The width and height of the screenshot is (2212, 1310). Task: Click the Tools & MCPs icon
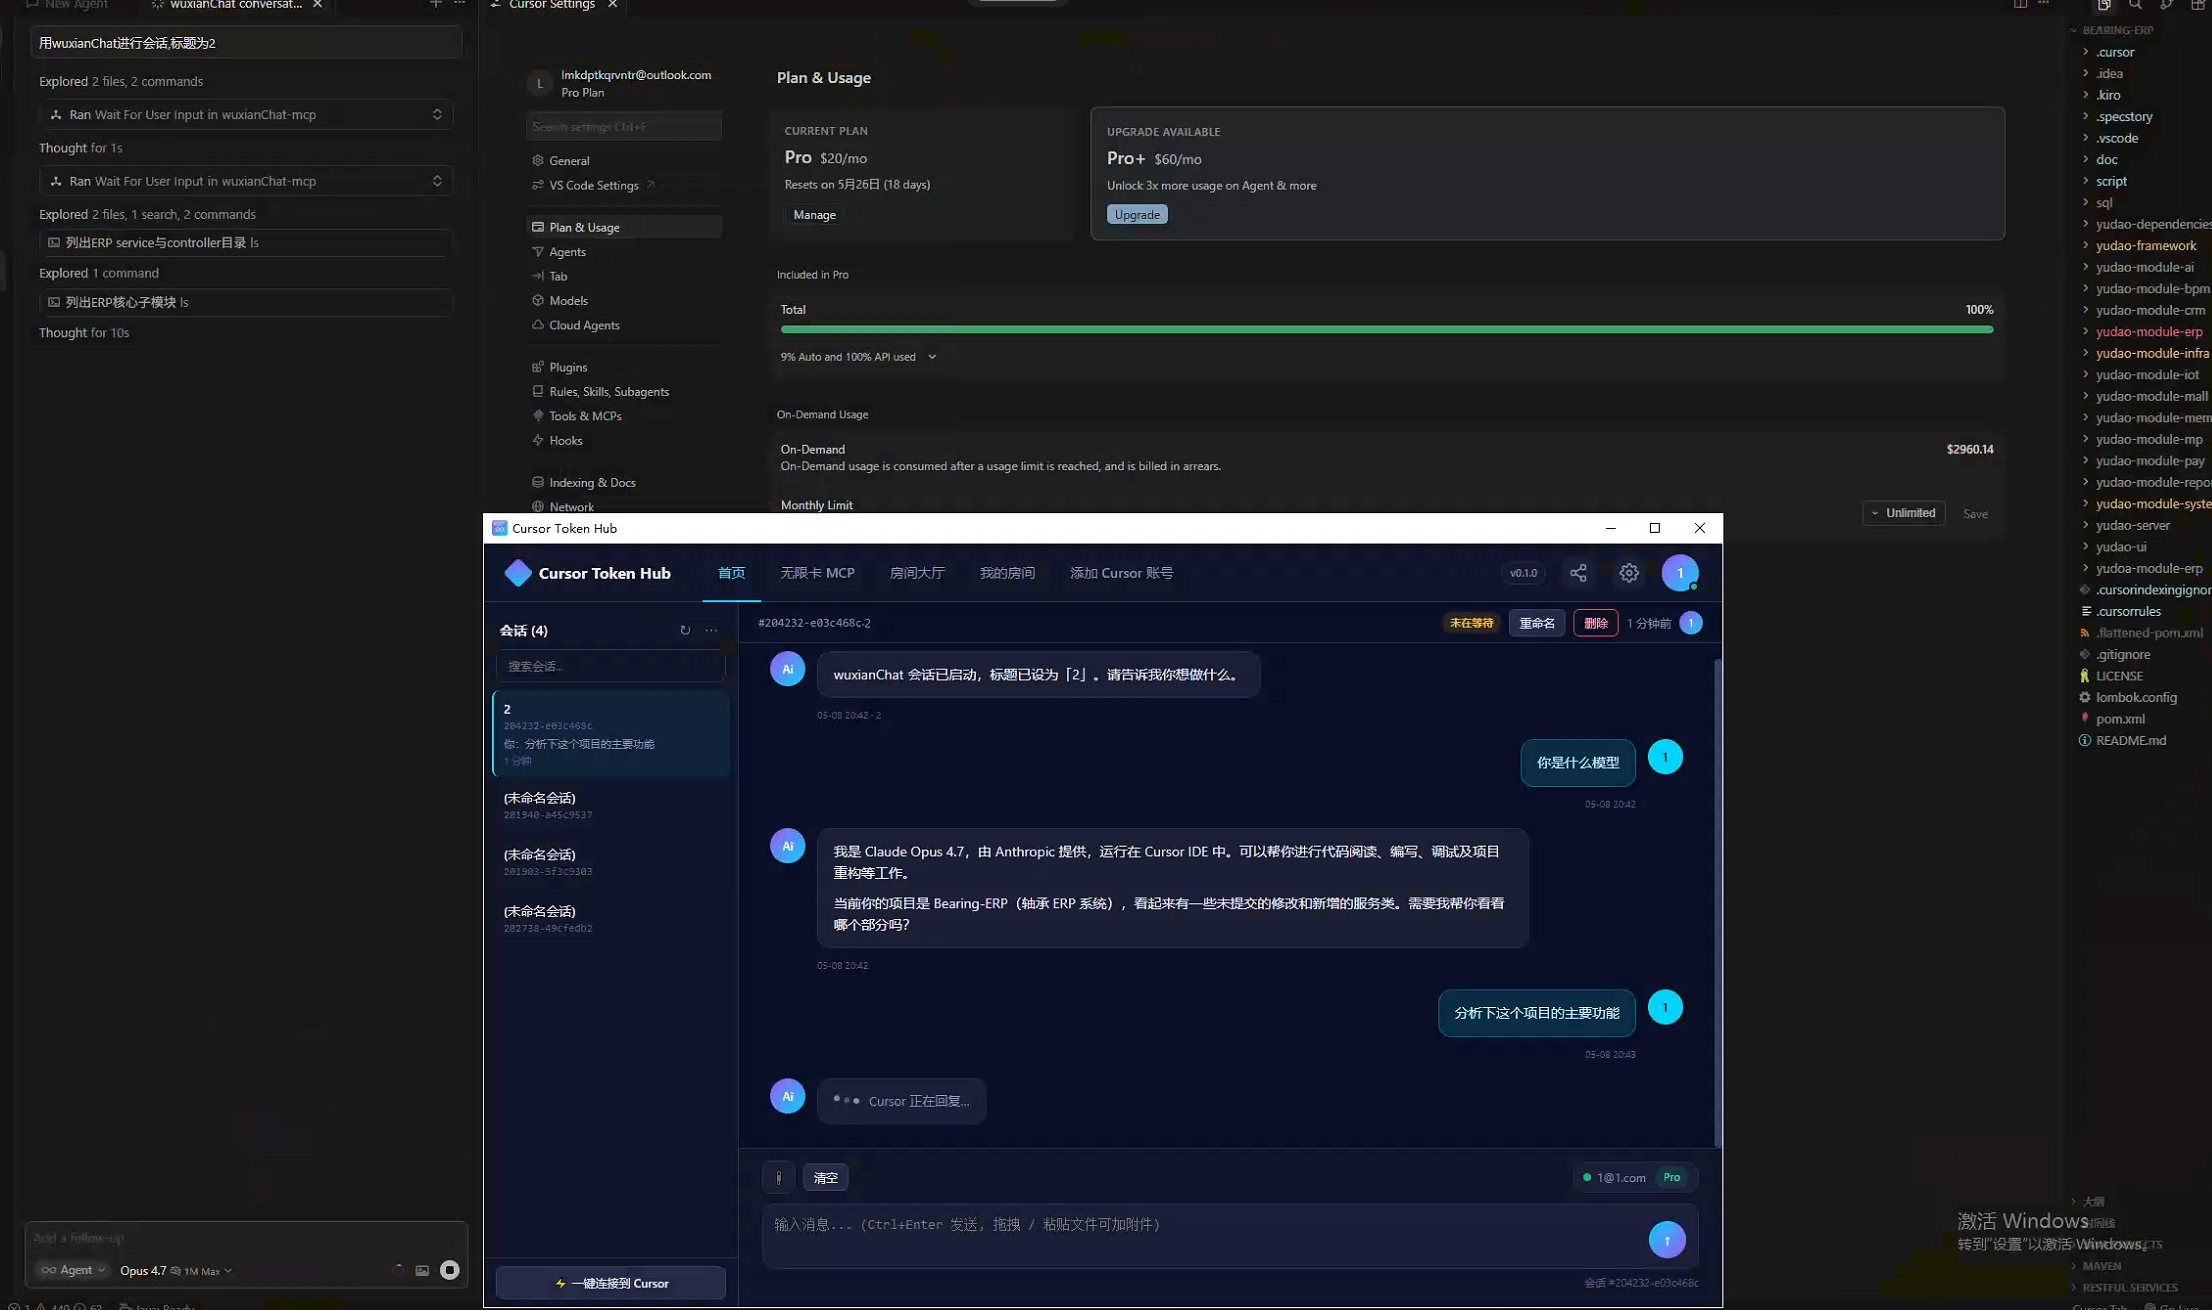coord(538,416)
